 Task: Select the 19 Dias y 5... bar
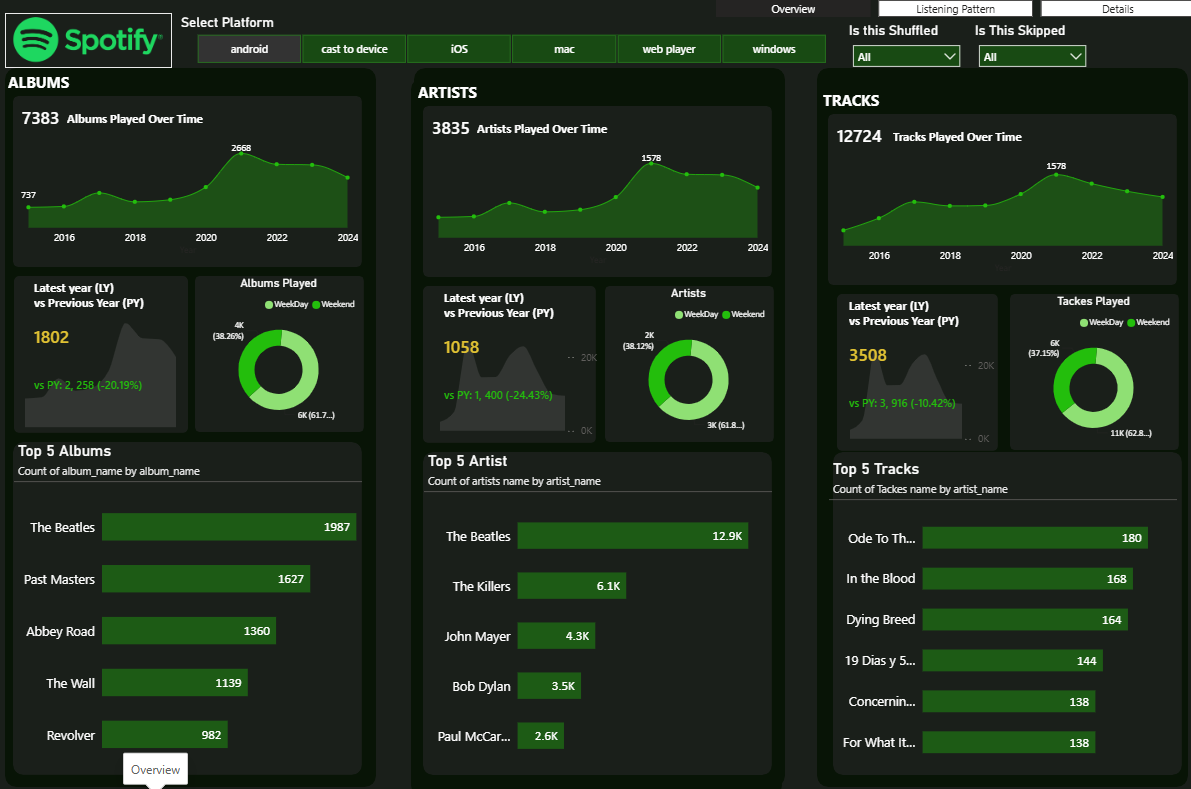tap(1013, 661)
